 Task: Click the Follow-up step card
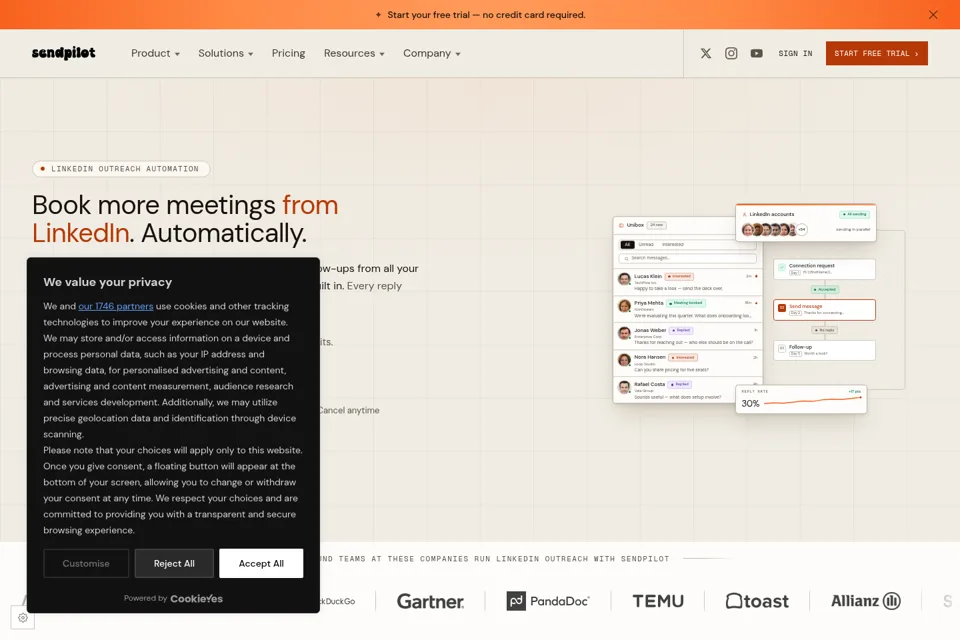coord(825,350)
